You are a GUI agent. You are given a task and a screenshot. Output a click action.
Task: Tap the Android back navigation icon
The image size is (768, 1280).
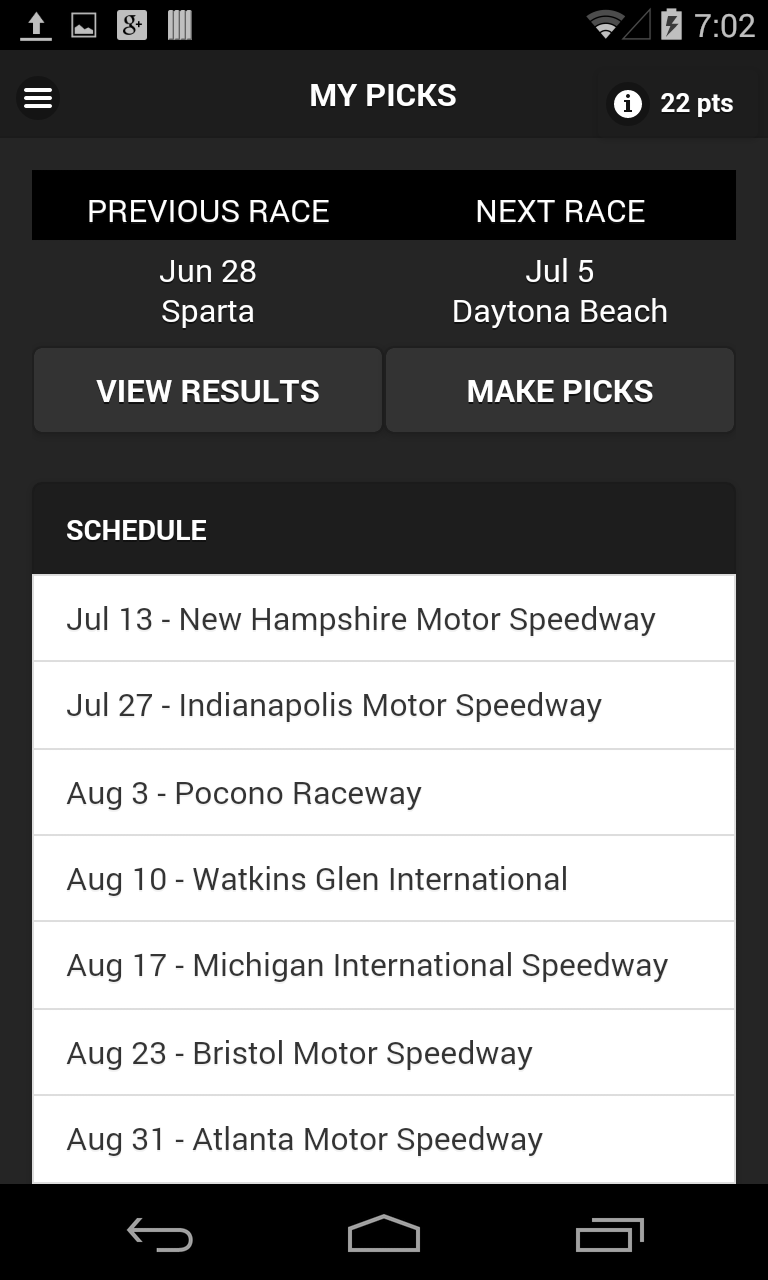[159, 1235]
